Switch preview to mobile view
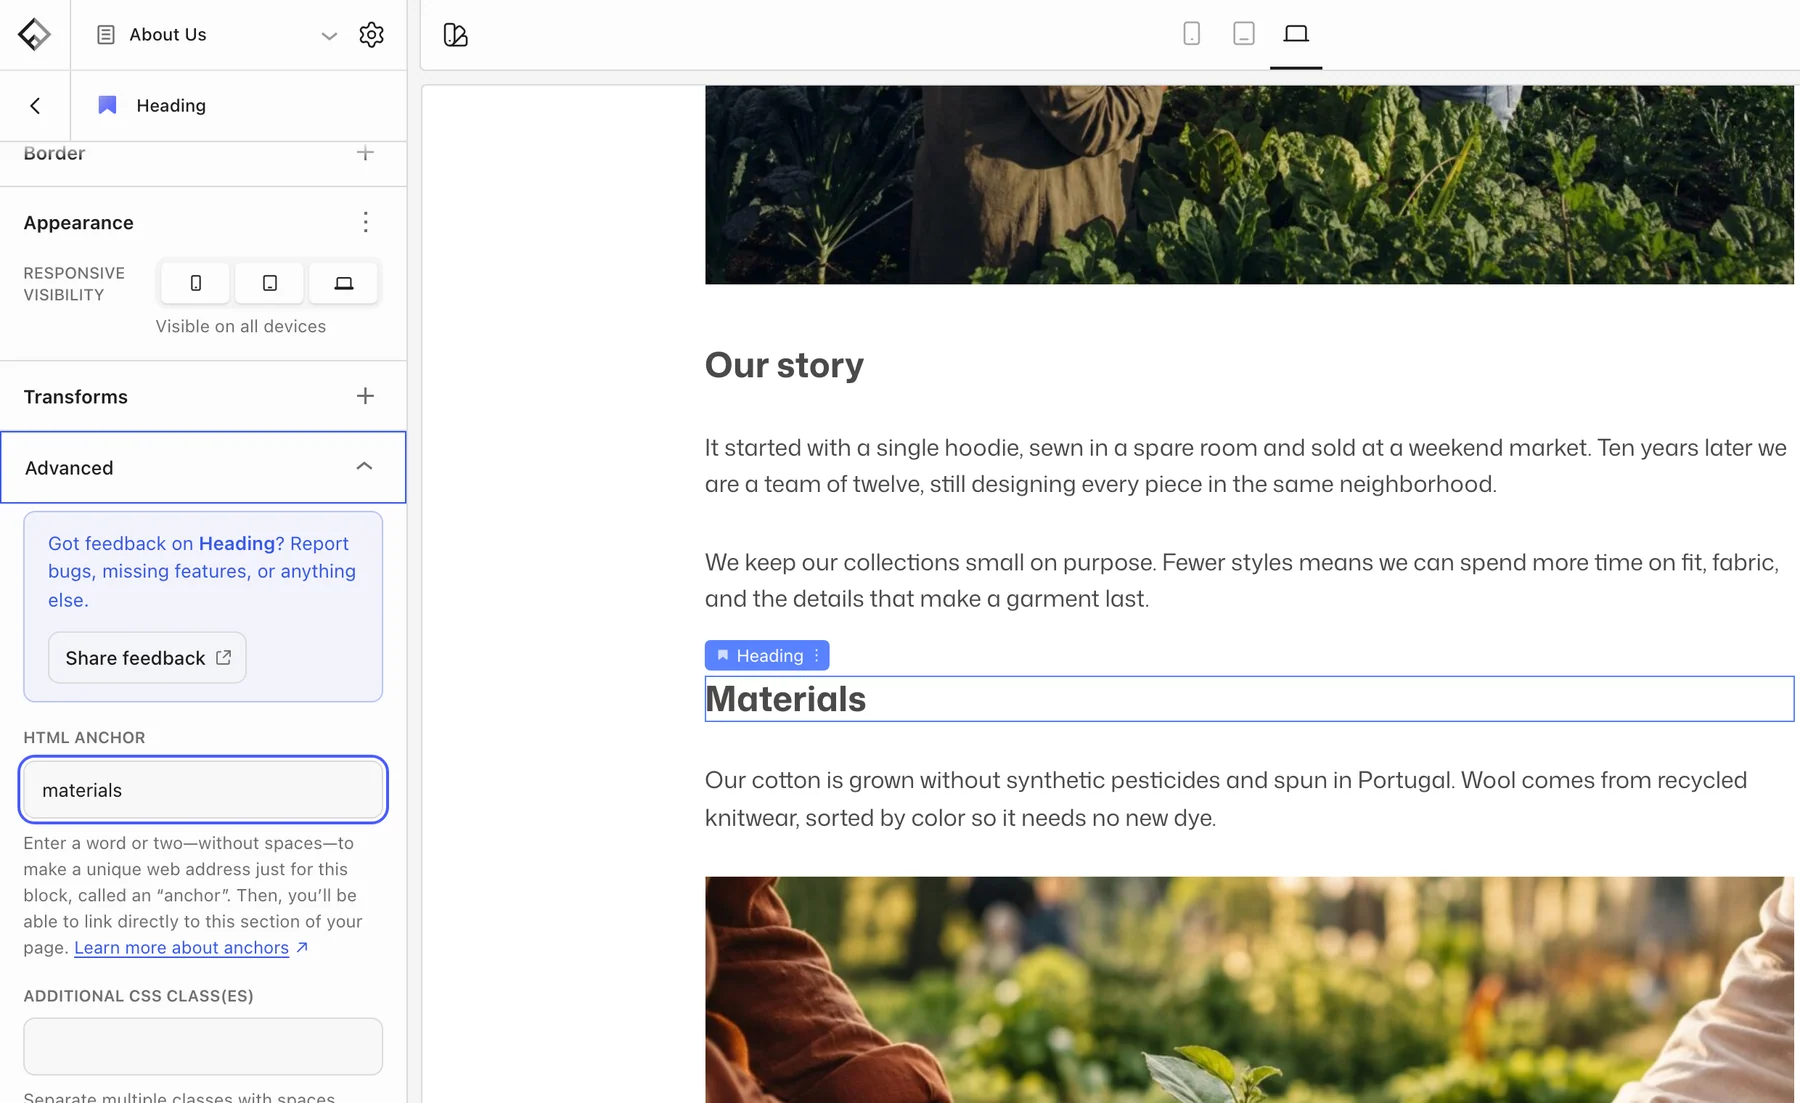The height and width of the screenshot is (1103, 1800). click(1191, 34)
